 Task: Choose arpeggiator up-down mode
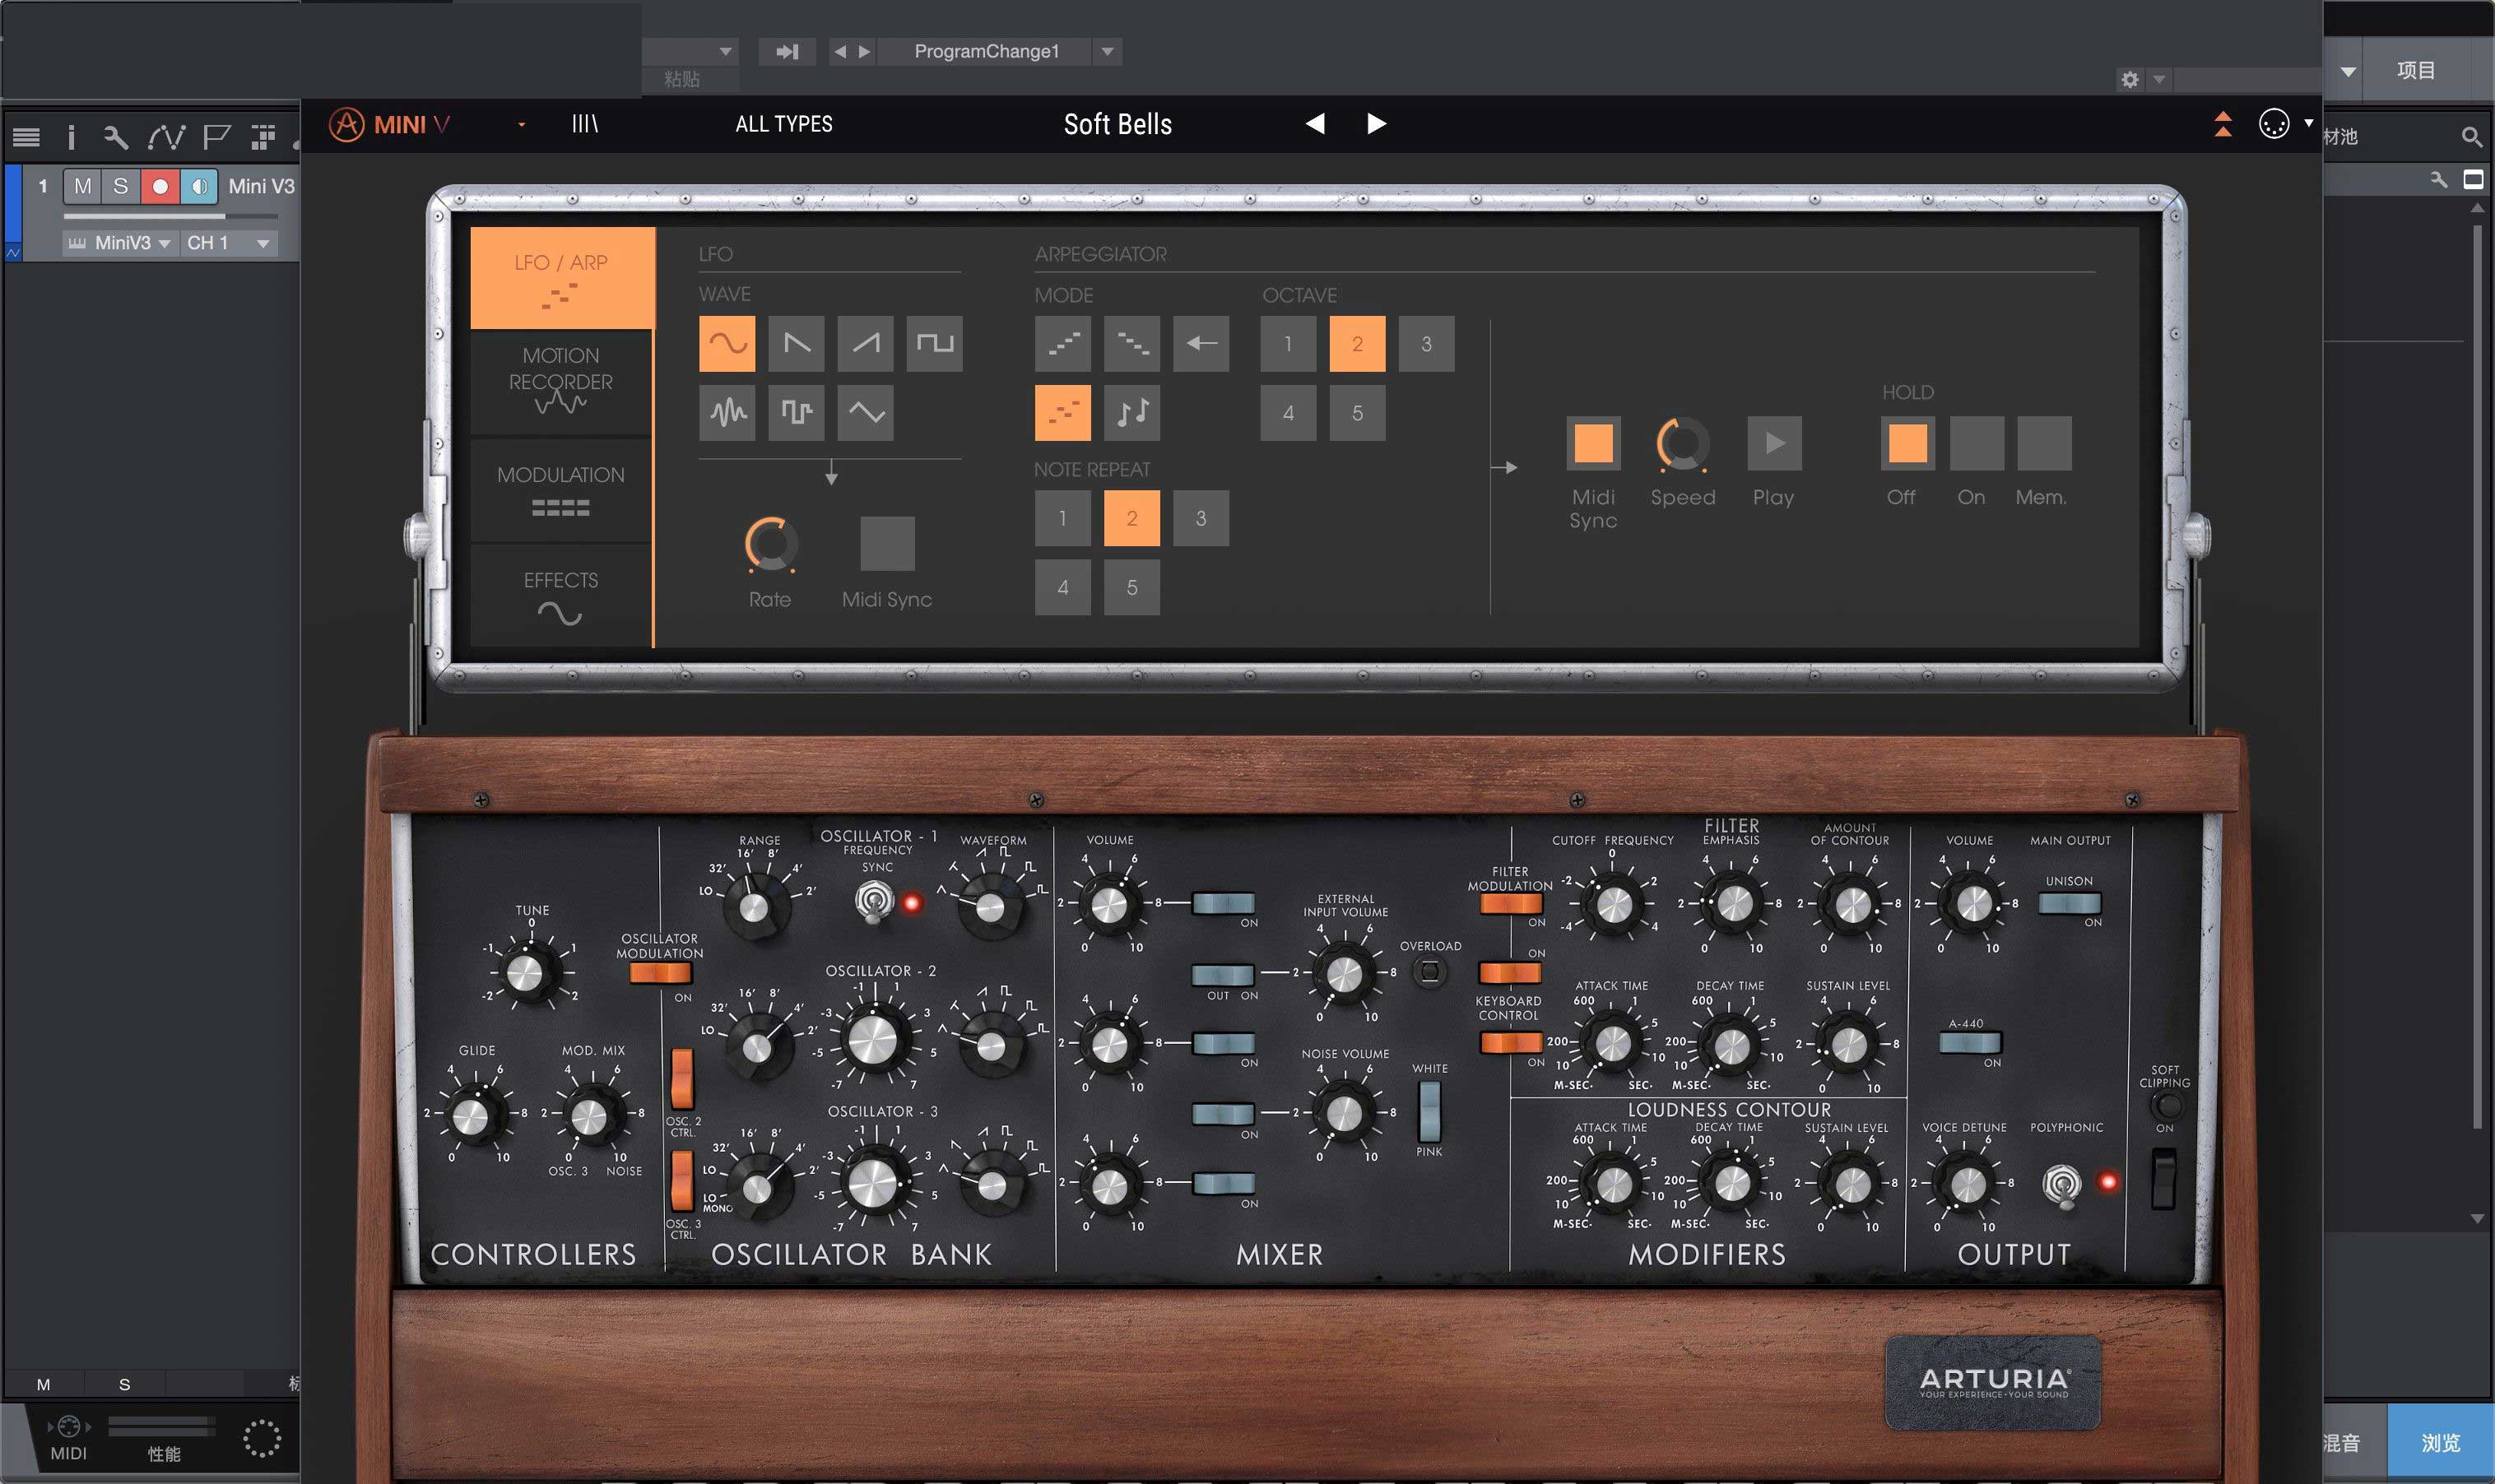click(x=1062, y=412)
